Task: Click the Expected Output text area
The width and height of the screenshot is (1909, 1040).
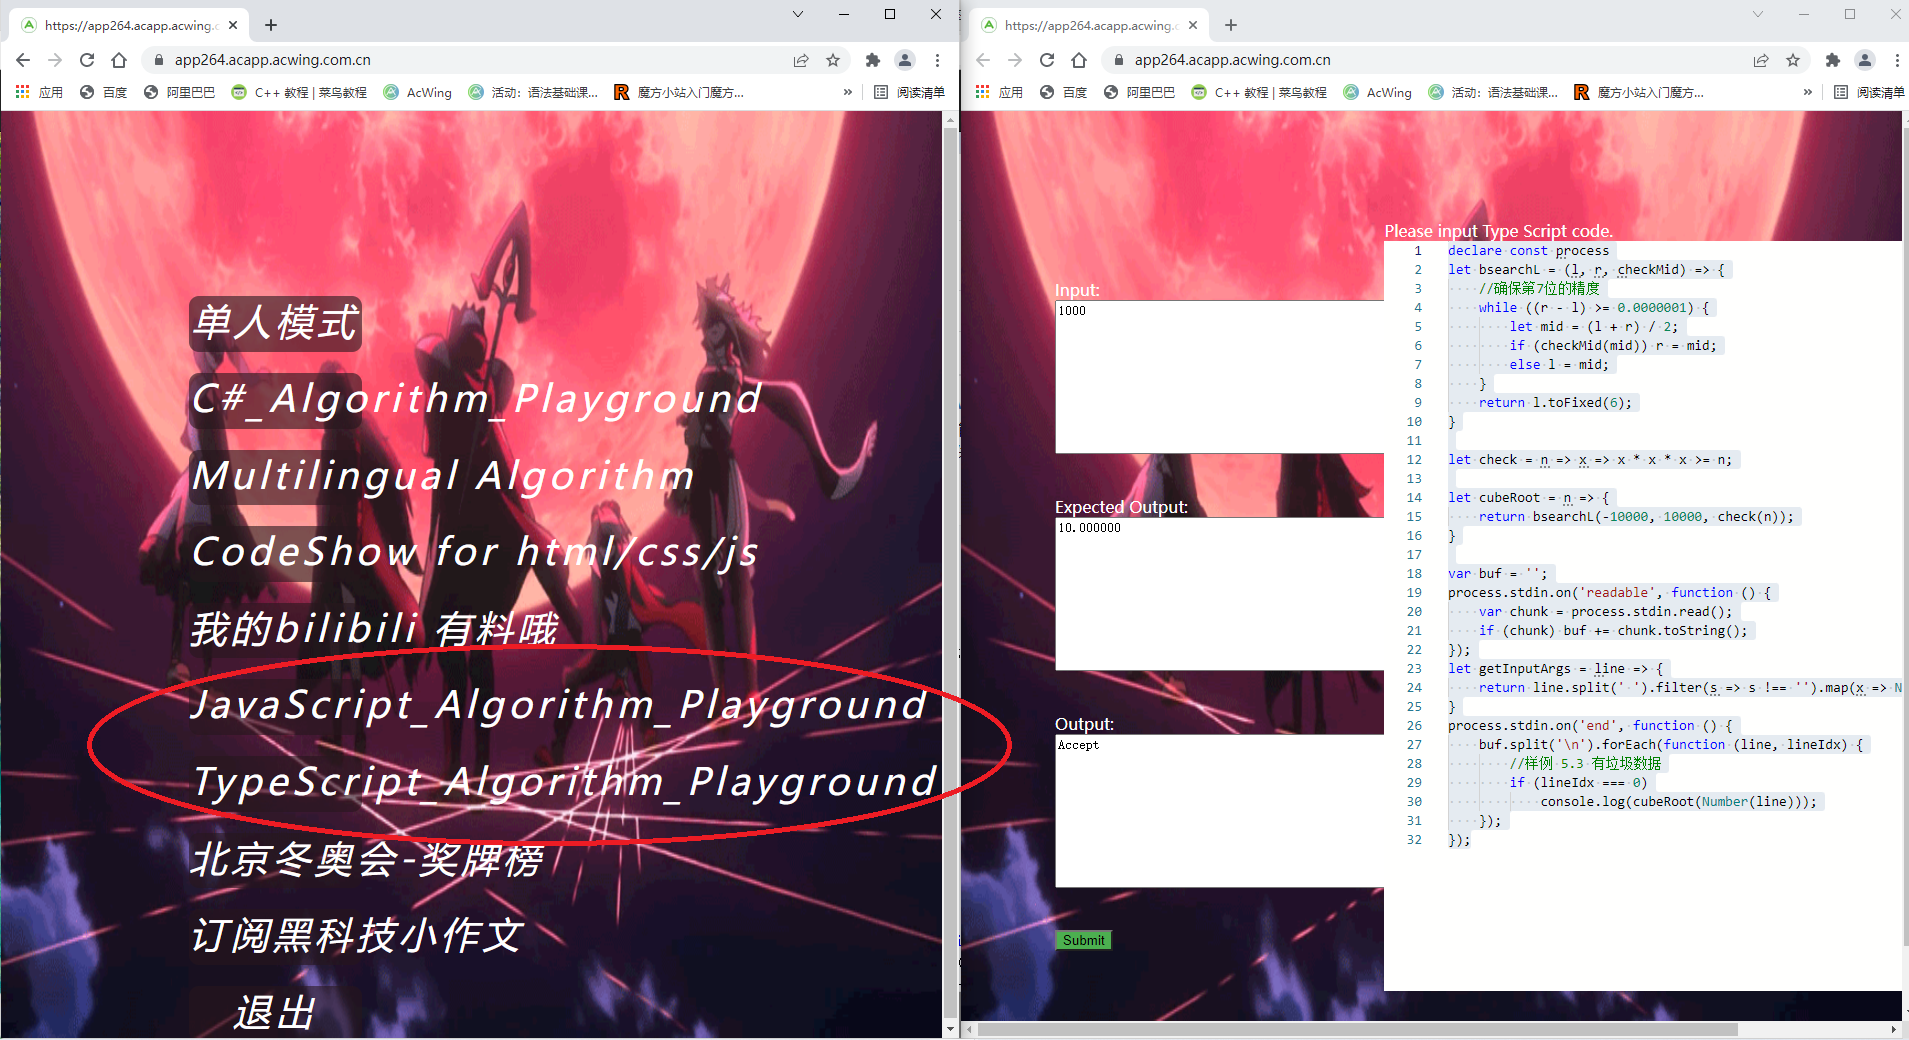Action: pos(1219,593)
